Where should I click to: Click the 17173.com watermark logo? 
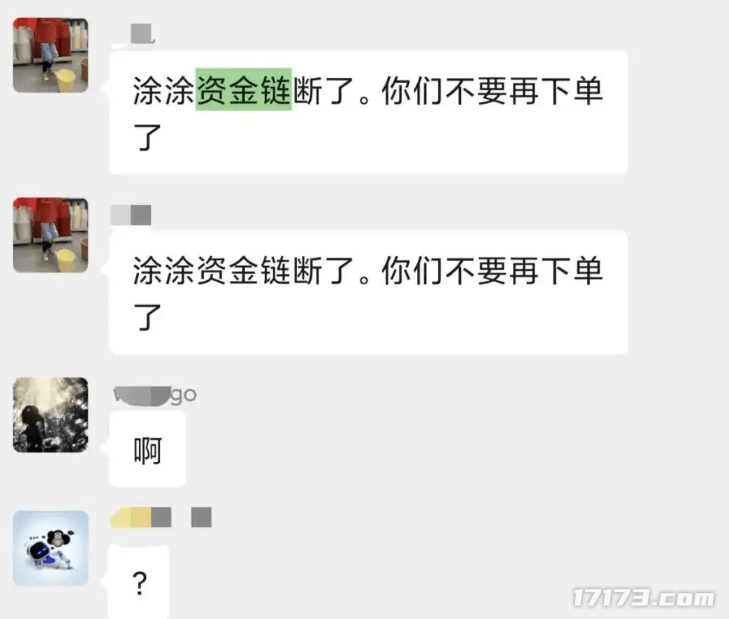click(643, 598)
